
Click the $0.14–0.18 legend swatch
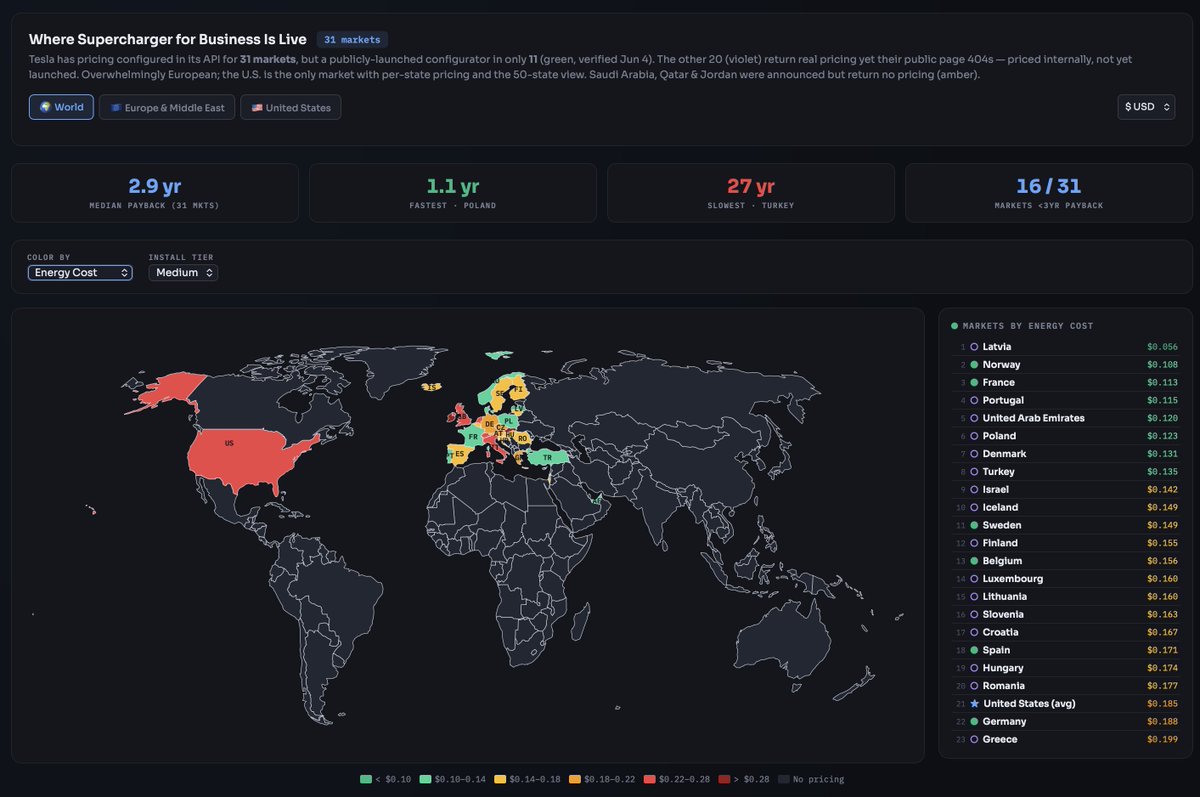(x=500, y=779)
